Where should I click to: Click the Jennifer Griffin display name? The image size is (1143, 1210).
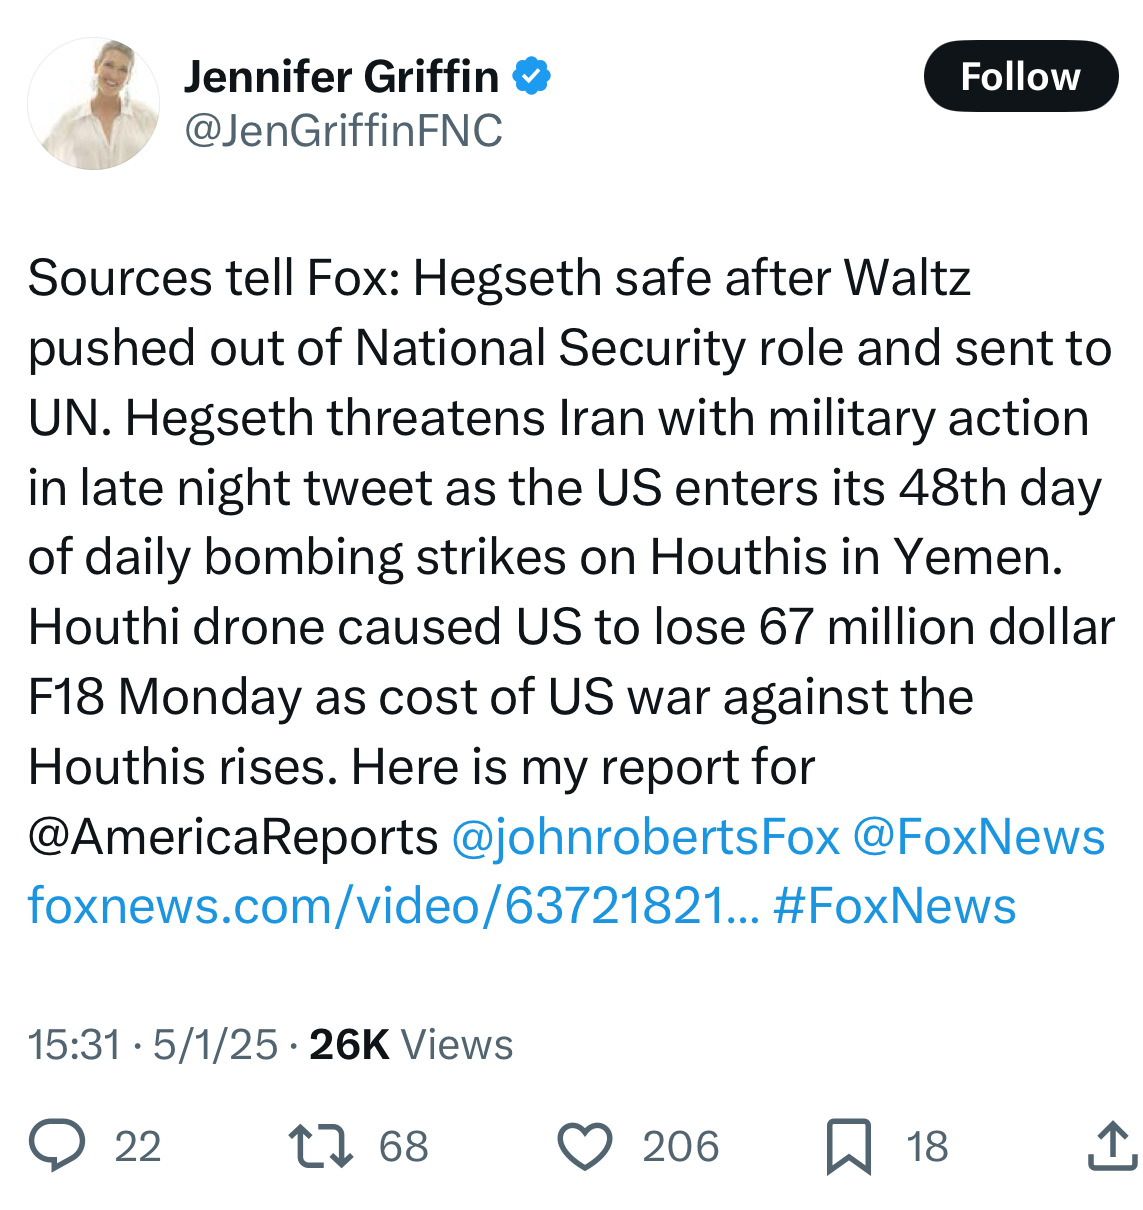point(341,77)
